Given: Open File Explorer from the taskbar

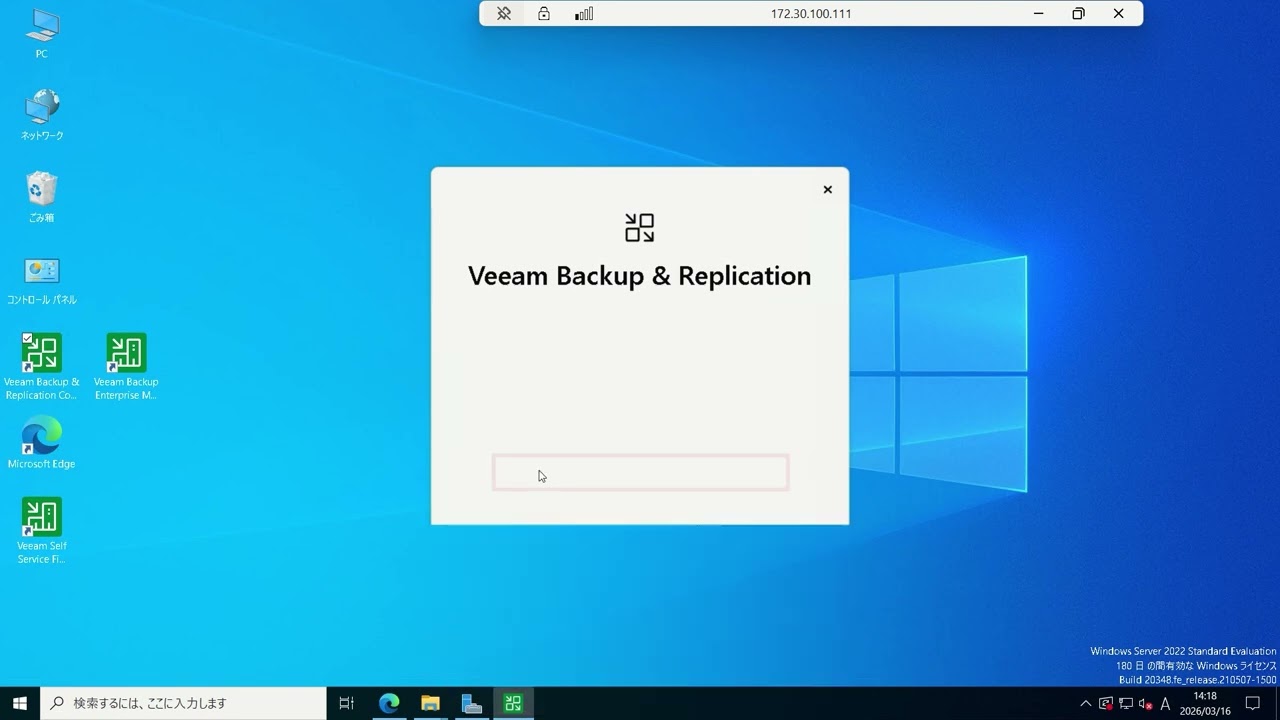Looking at the screenshot, I should coord(430,703).
